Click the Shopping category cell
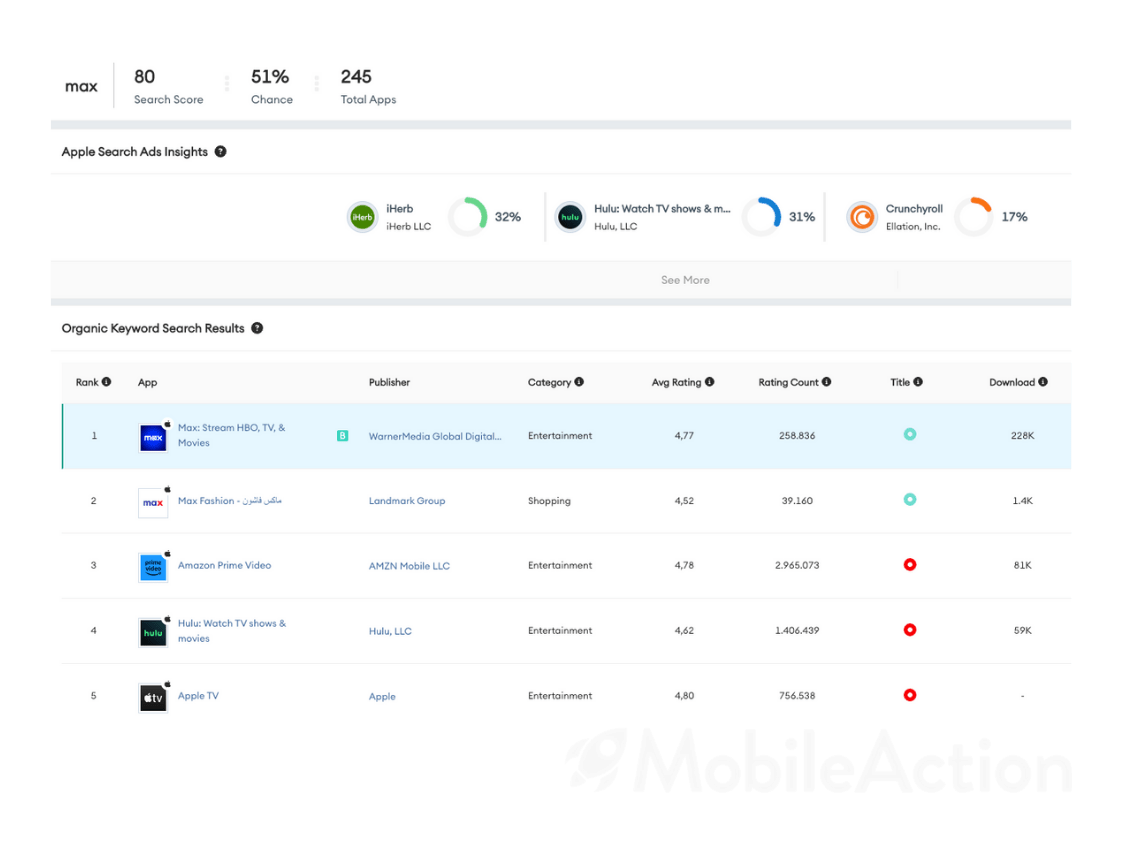The image size is (1122, 845). point(549,501)
